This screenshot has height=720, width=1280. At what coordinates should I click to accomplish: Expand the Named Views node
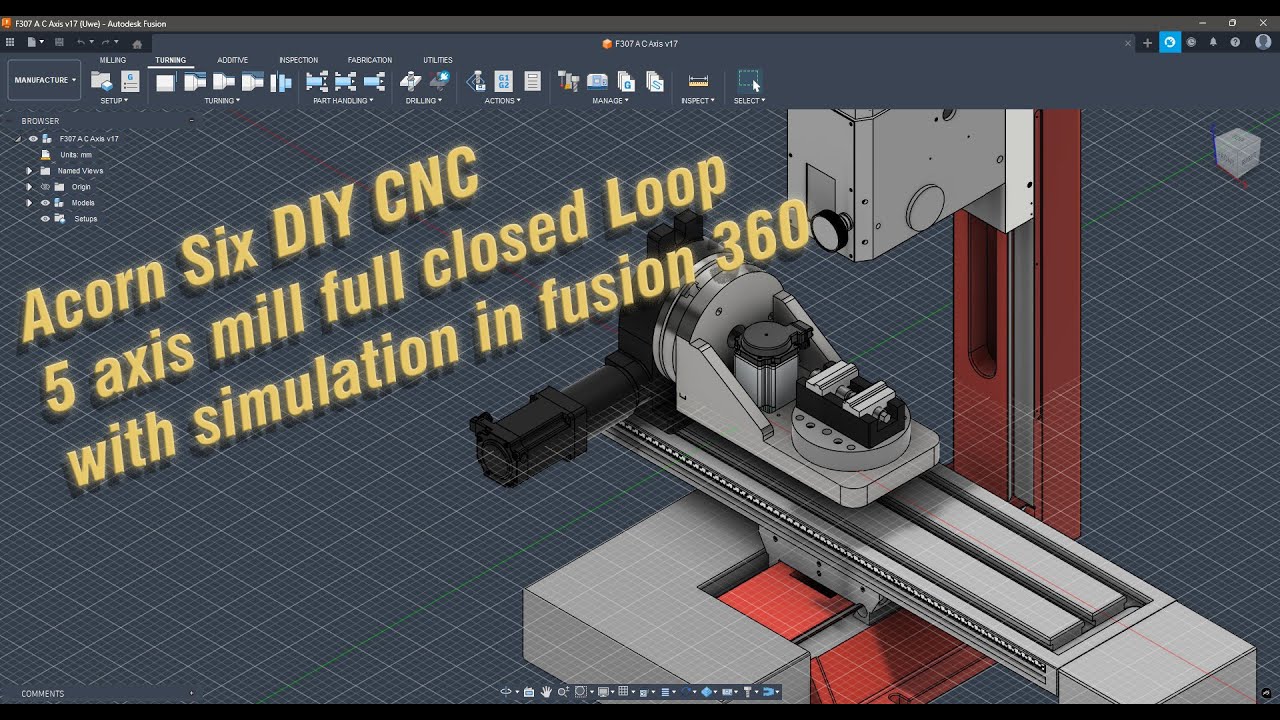click(29, 171)
